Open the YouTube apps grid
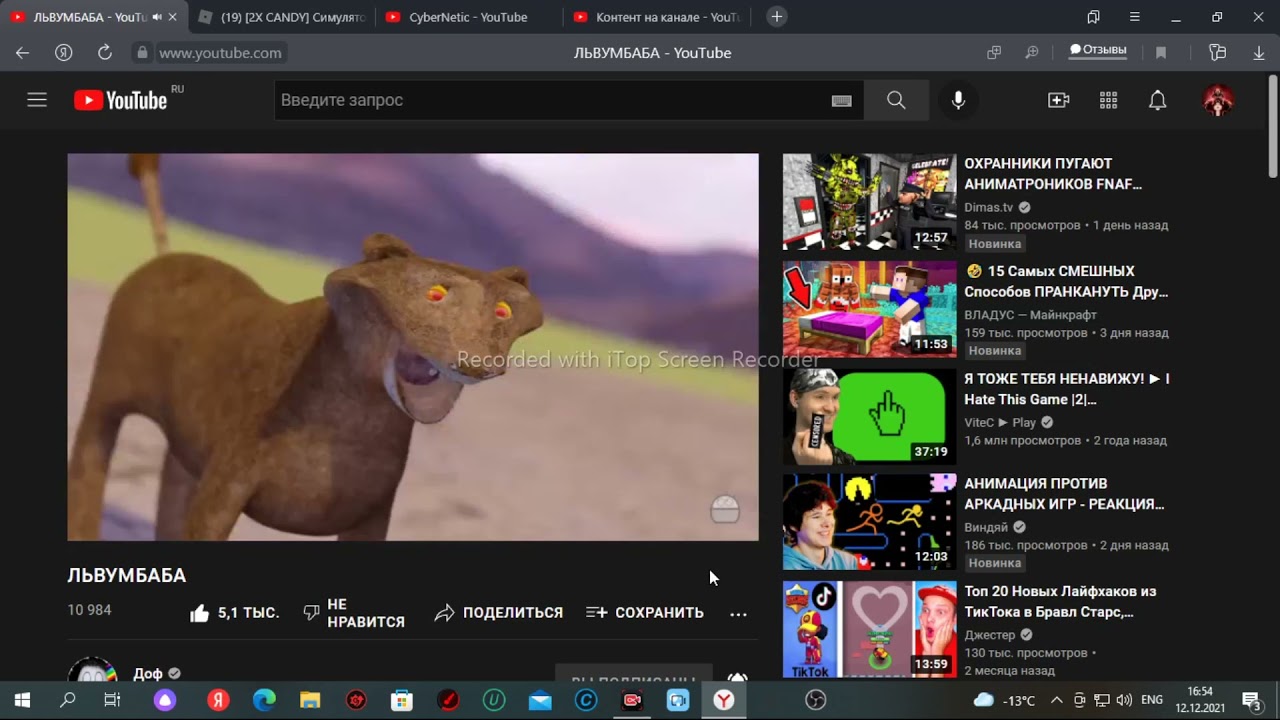The width and height of the screenshot is (1280, 720). pos(1108,100)
